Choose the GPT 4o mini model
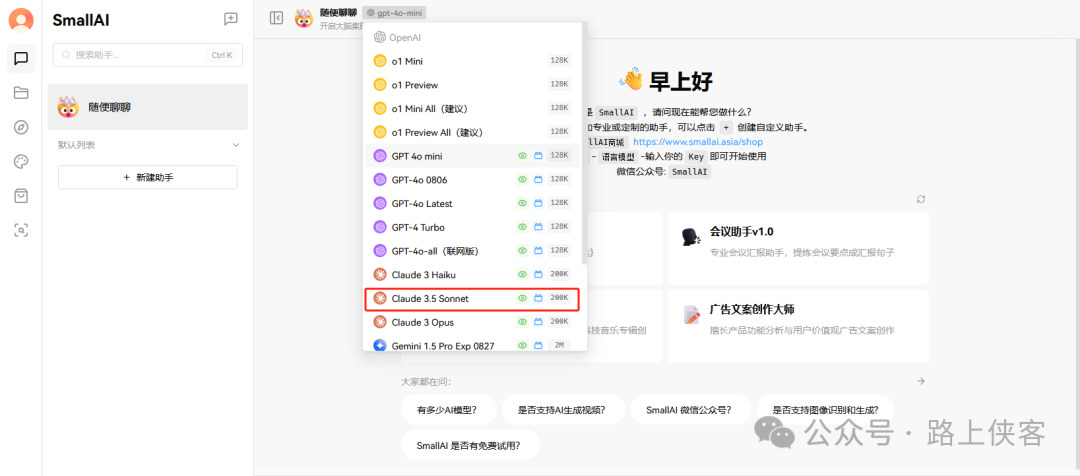This screenshot has width=1080, height=476. coord(472,156)
